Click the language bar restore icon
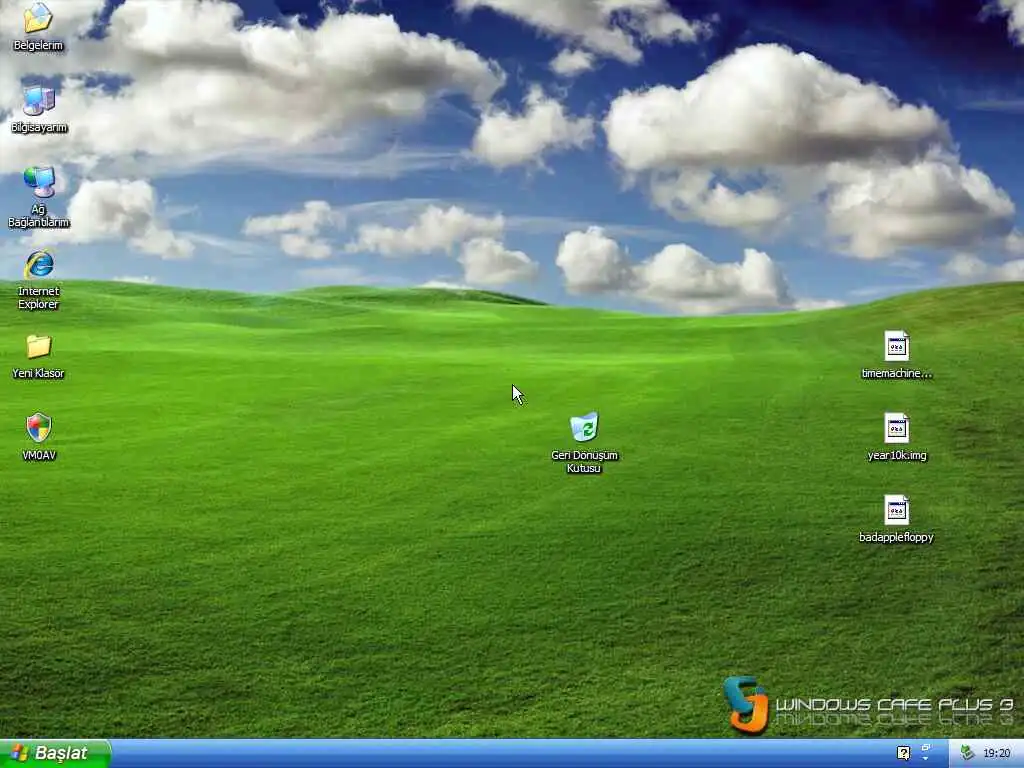 (x=926, y=748)
